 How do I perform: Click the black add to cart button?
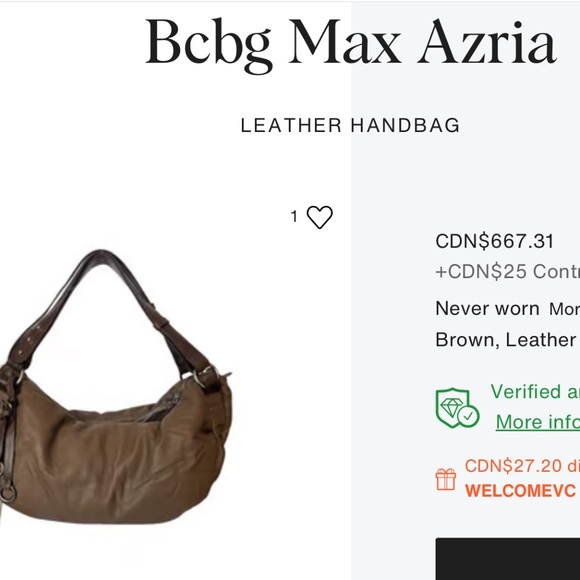508,559
